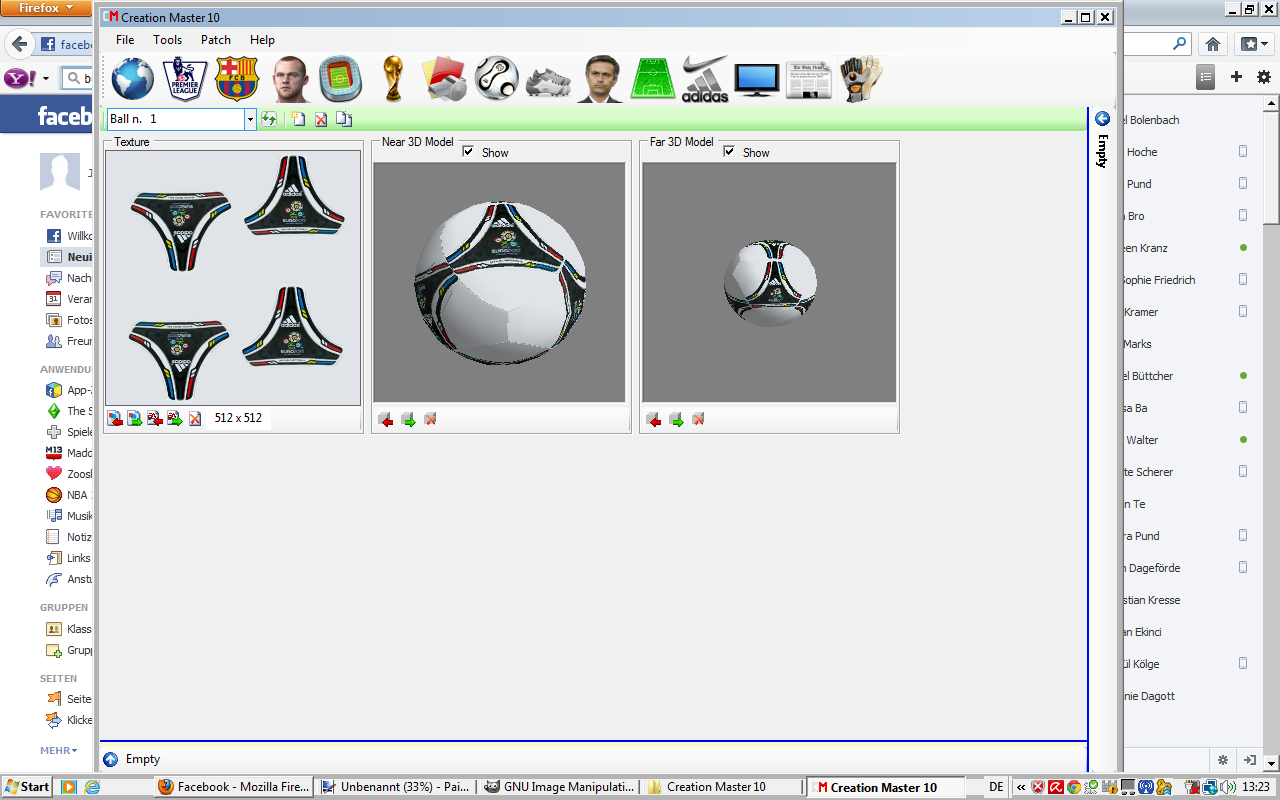This screenshot has height=800, width=1280.
Task: Click the blue arrow on the side Empty panel
Action: (1103, 119)
